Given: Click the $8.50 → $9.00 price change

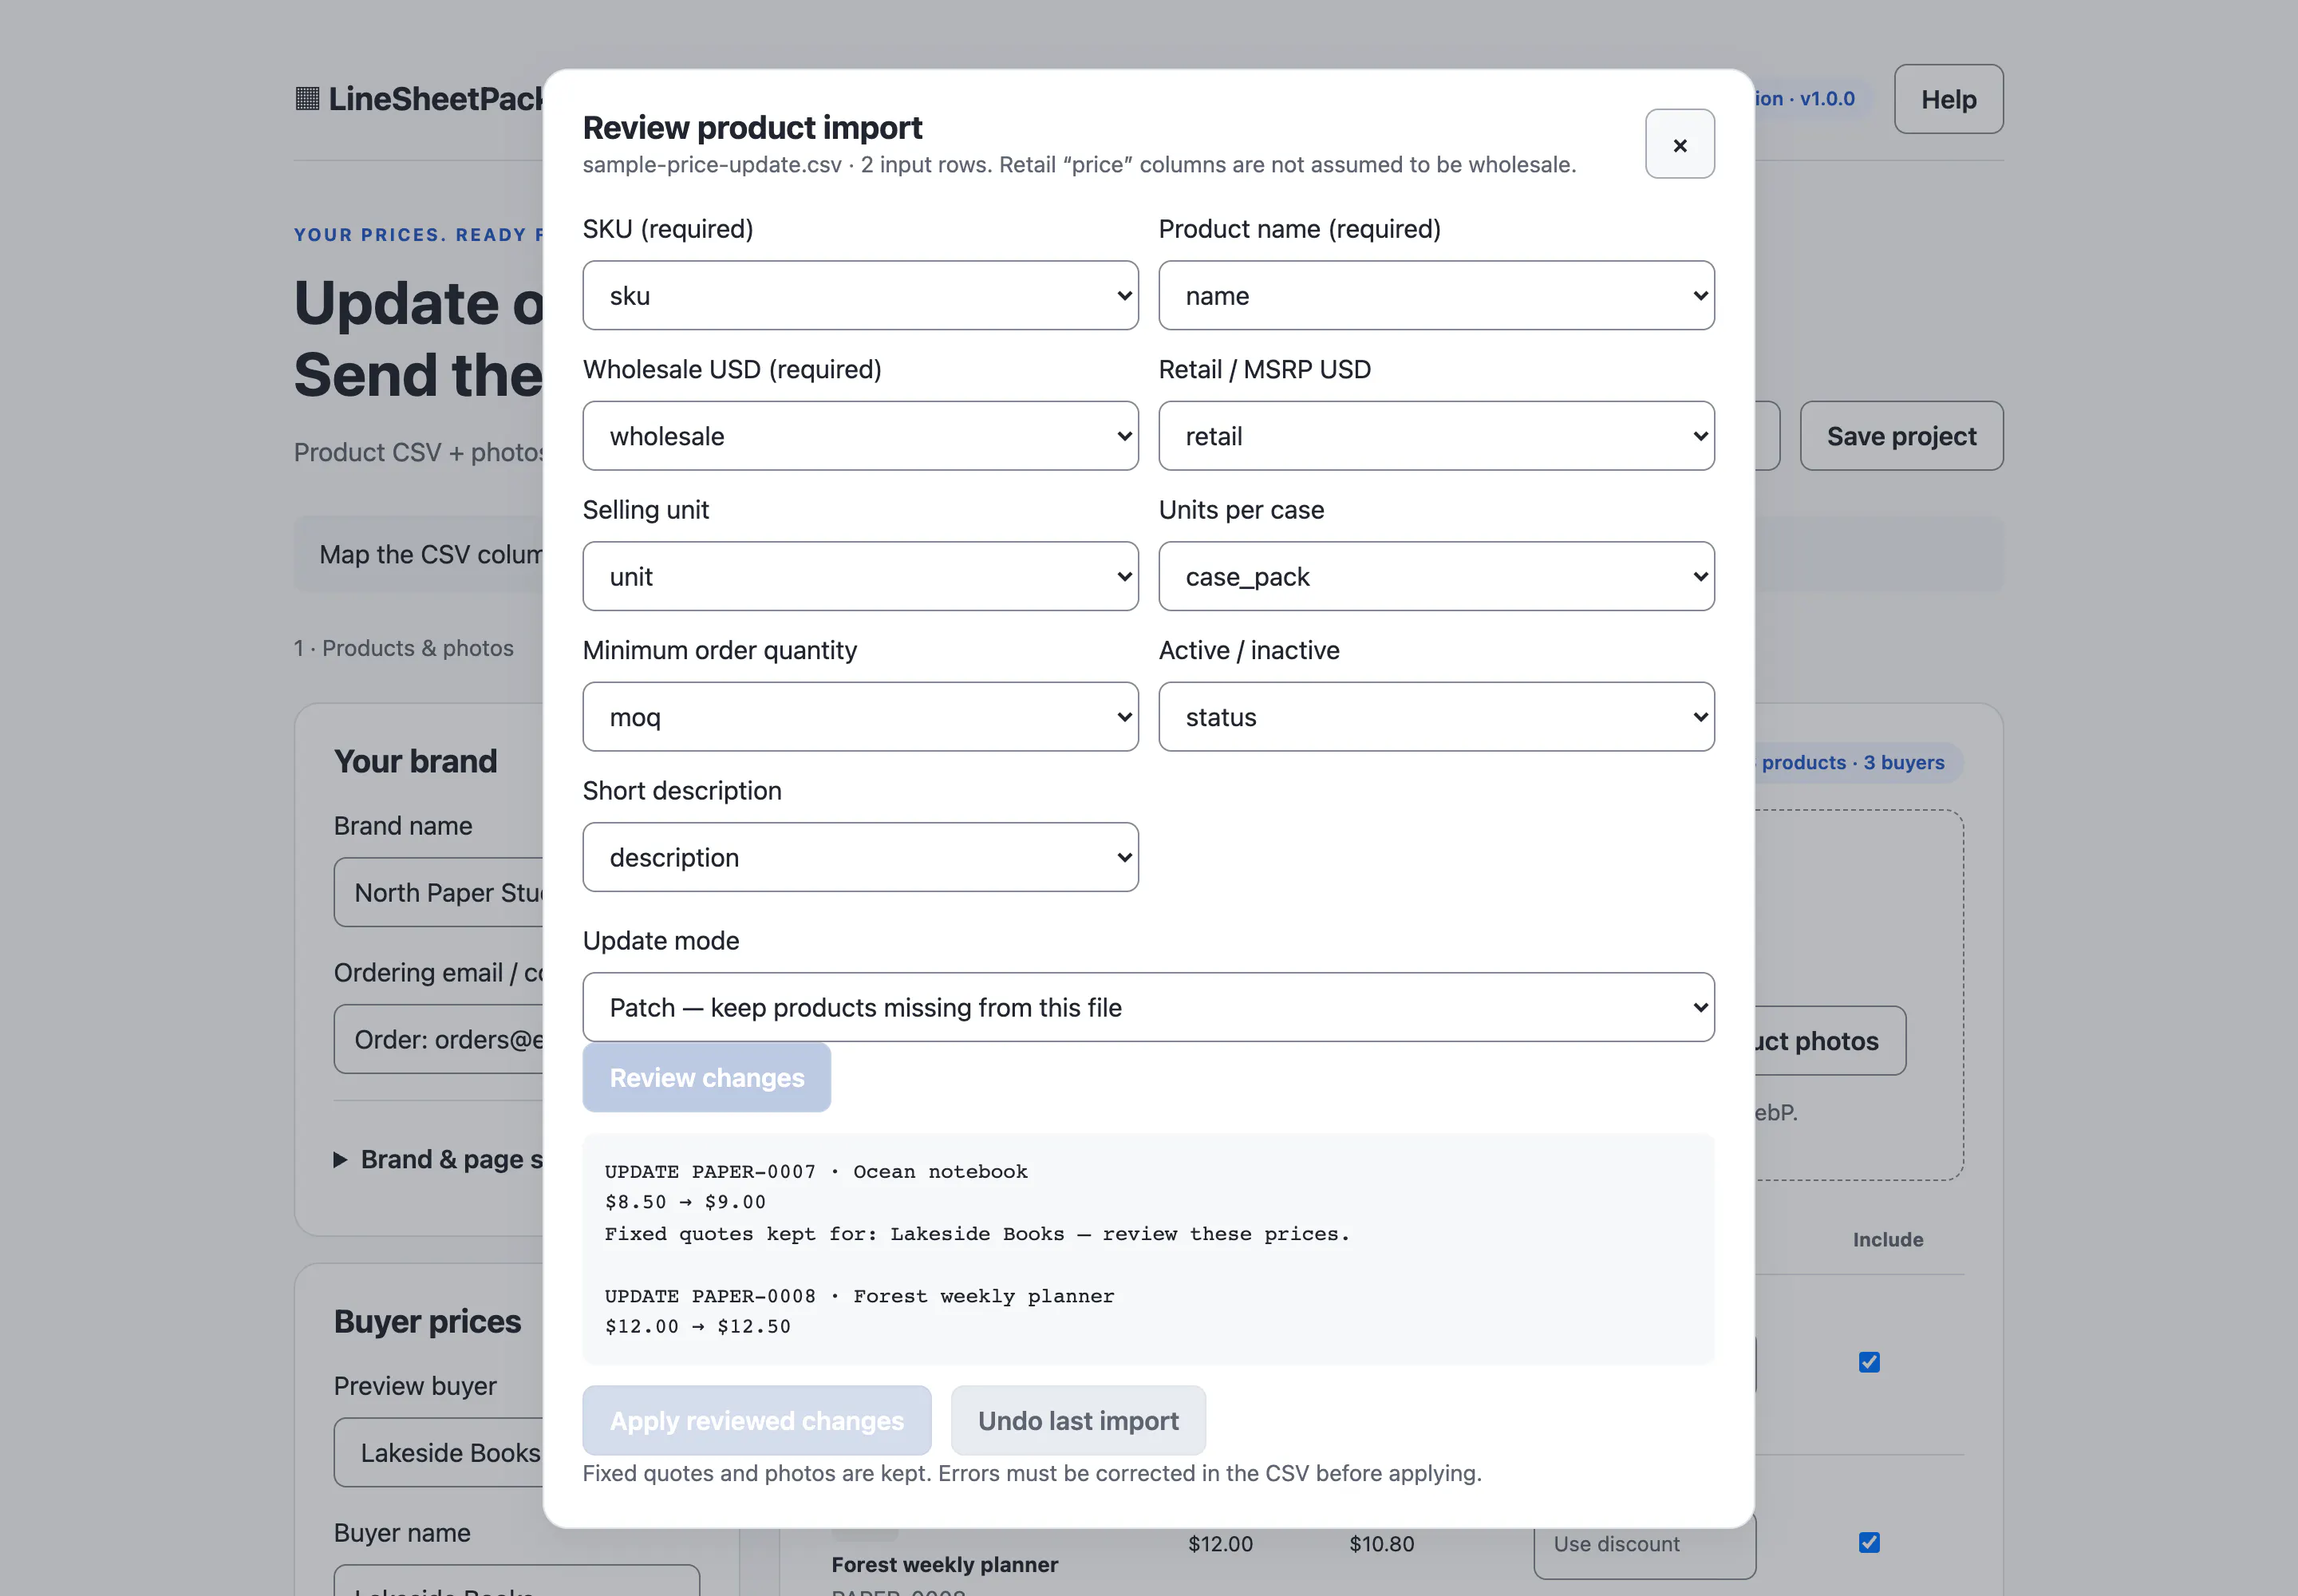Looking at the screenshot, I should pos(685,1202).
